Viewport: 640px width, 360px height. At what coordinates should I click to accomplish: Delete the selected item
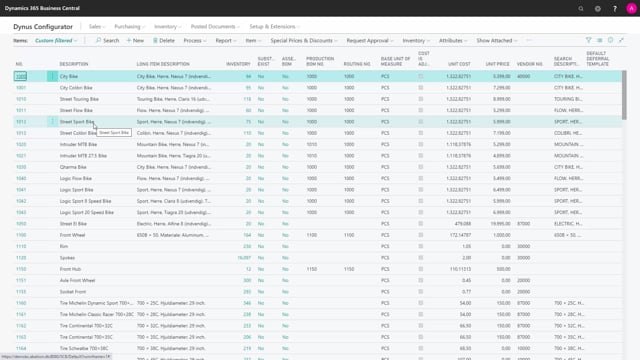point(164,40)
